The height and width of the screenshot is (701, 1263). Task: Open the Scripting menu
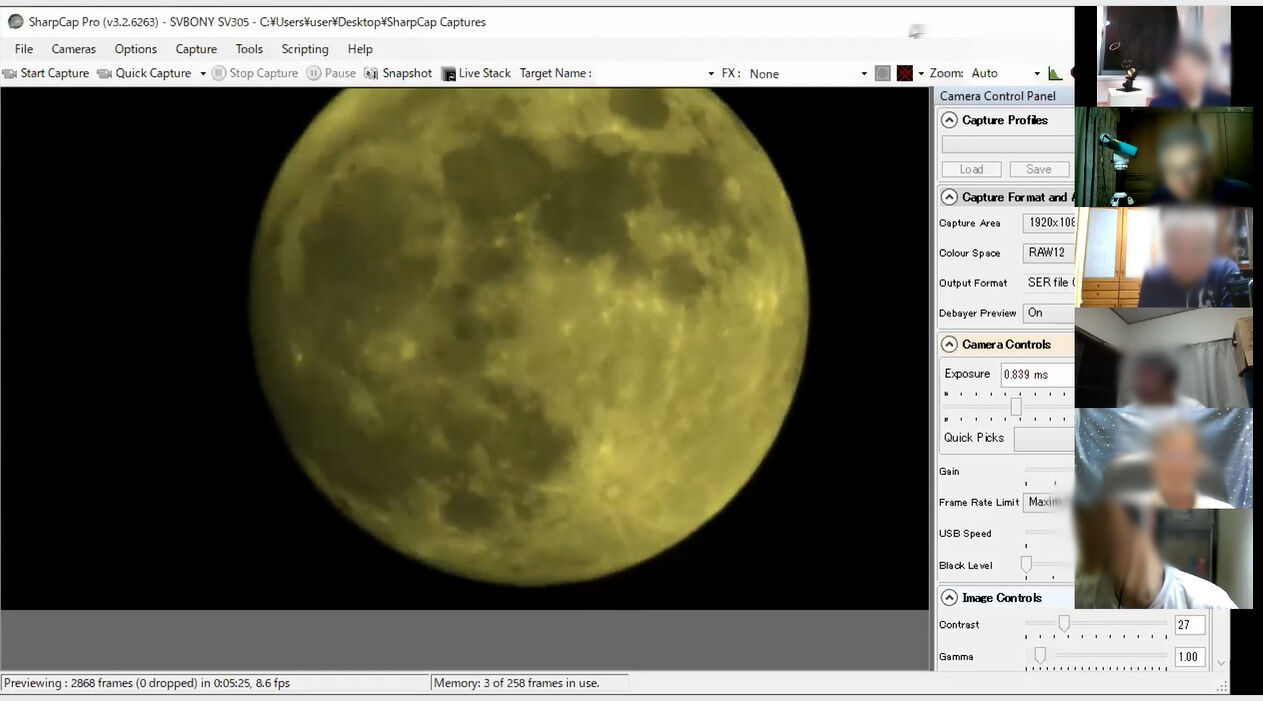(x=305, y=49)
